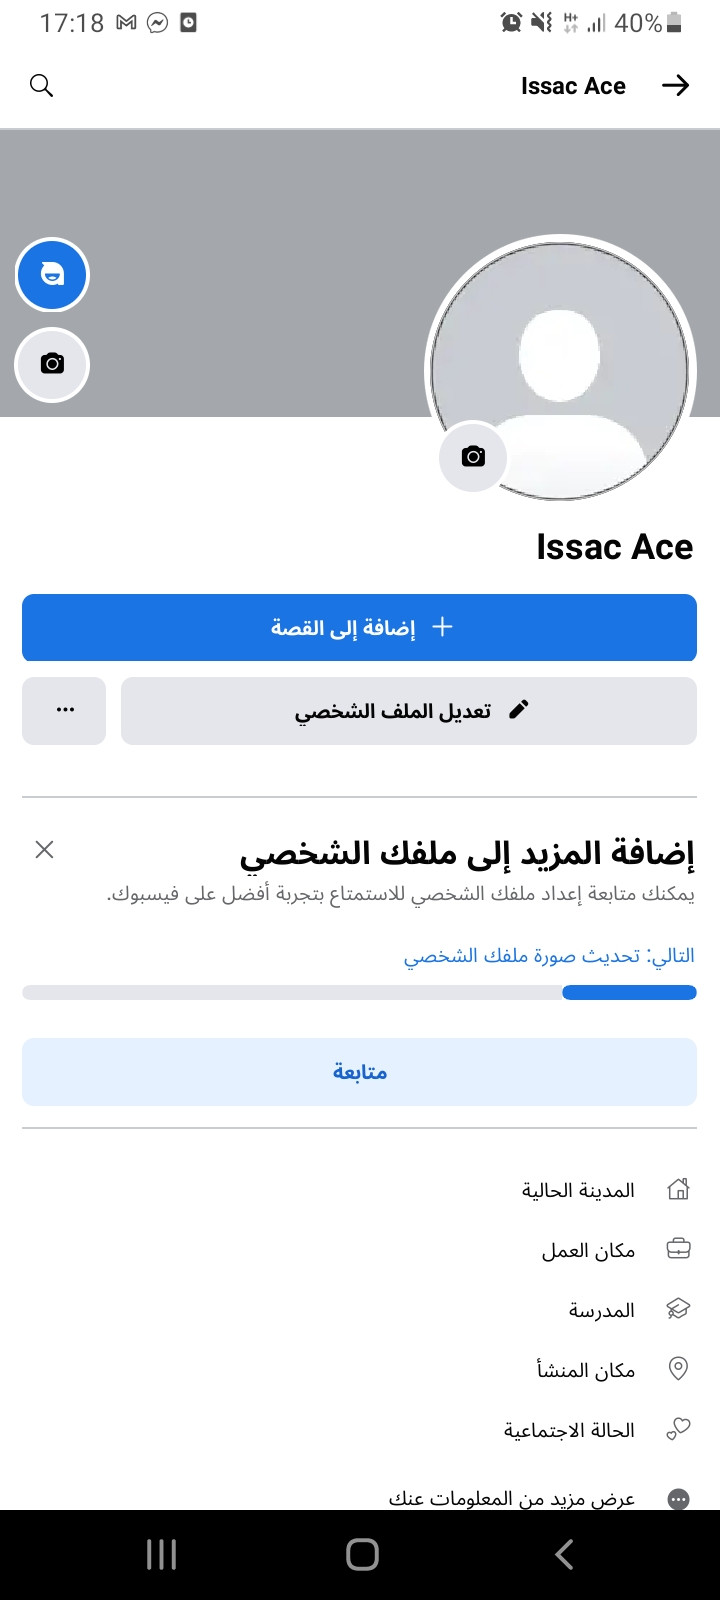The width and height of the screenshot is (720, 1600).
Task: Tap the home icon for current city
Action: click(x=678, y=1190)
